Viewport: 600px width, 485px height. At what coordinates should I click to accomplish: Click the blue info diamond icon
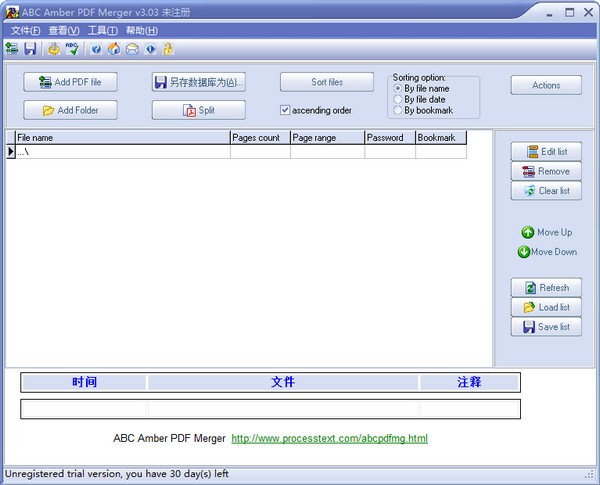150,49
